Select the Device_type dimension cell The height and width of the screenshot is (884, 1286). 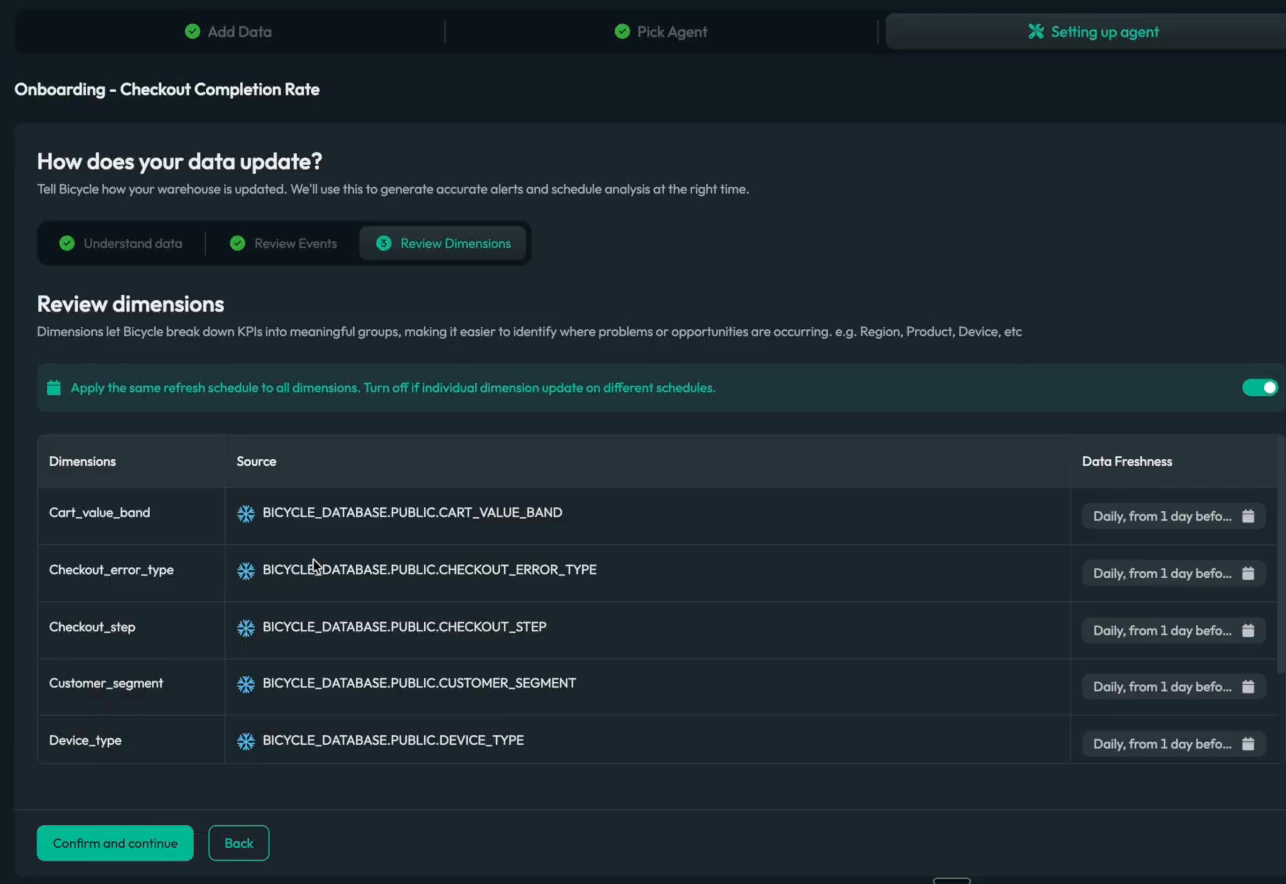click(131, 740)
